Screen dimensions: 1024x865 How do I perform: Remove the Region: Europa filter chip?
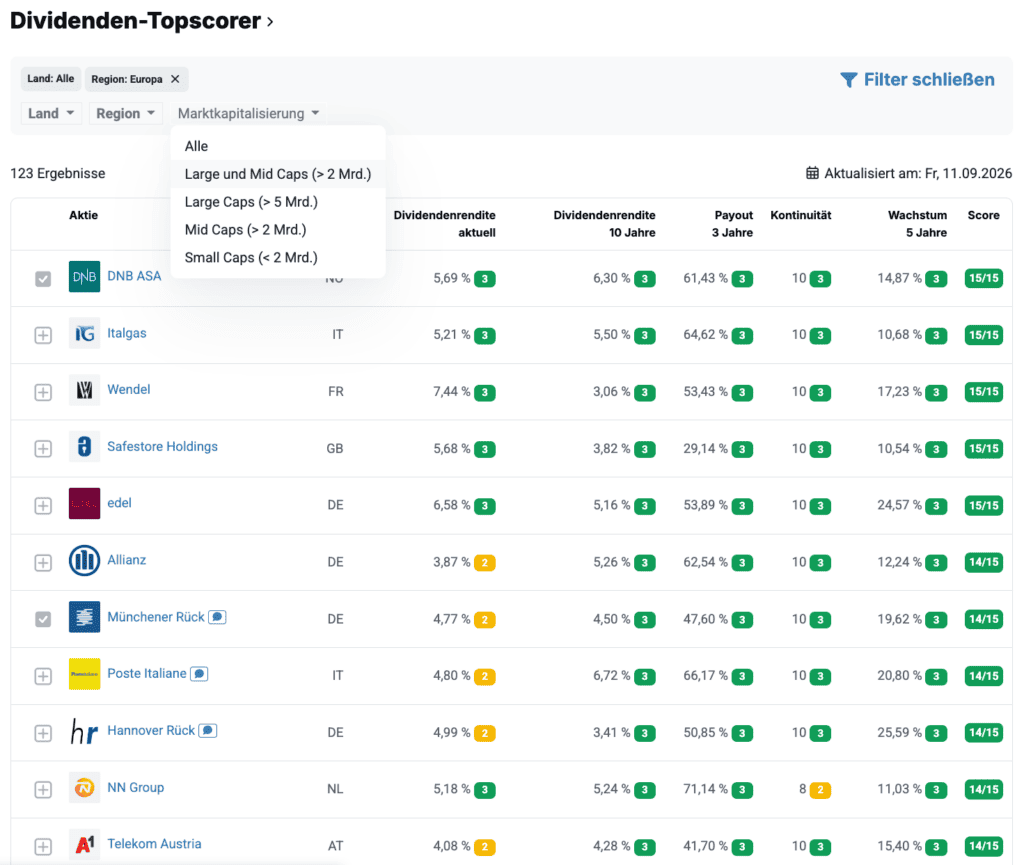[x=175, y=79]
